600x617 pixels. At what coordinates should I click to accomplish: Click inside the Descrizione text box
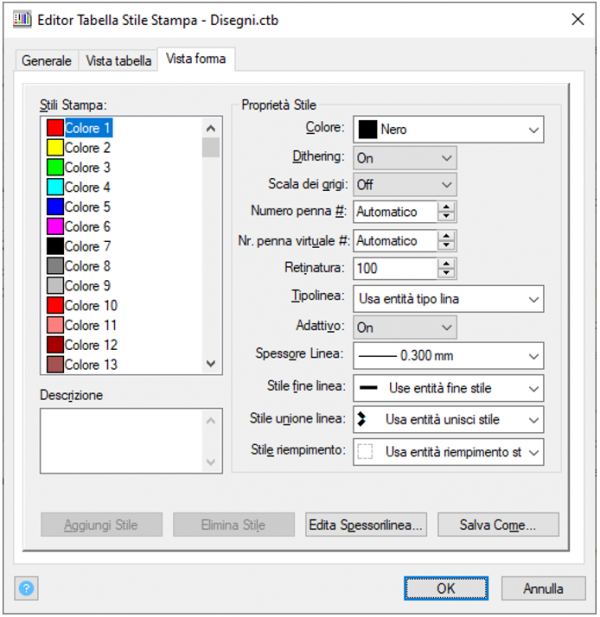120,440
